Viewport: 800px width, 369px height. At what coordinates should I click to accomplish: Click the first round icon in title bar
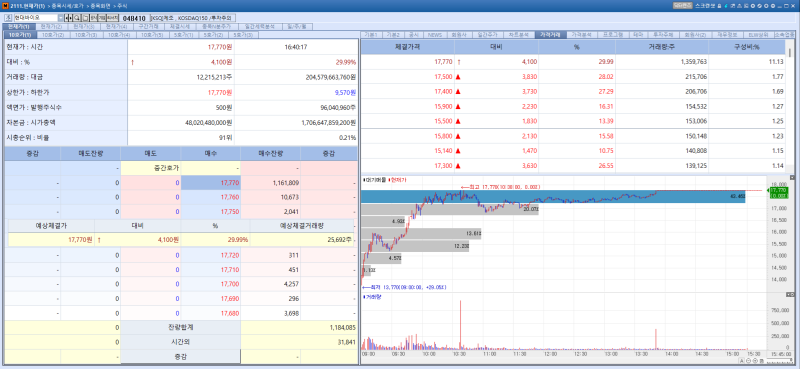[753, 6]
